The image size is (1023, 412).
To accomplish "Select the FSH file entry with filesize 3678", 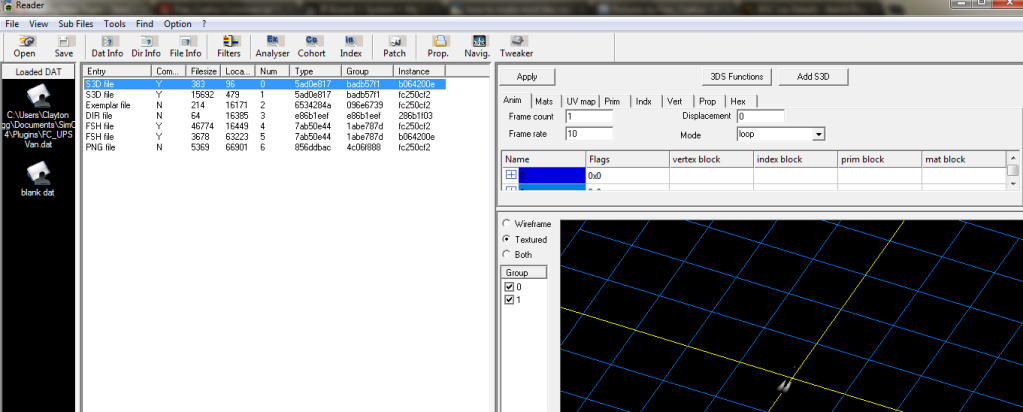I will [x=264, y=136].
